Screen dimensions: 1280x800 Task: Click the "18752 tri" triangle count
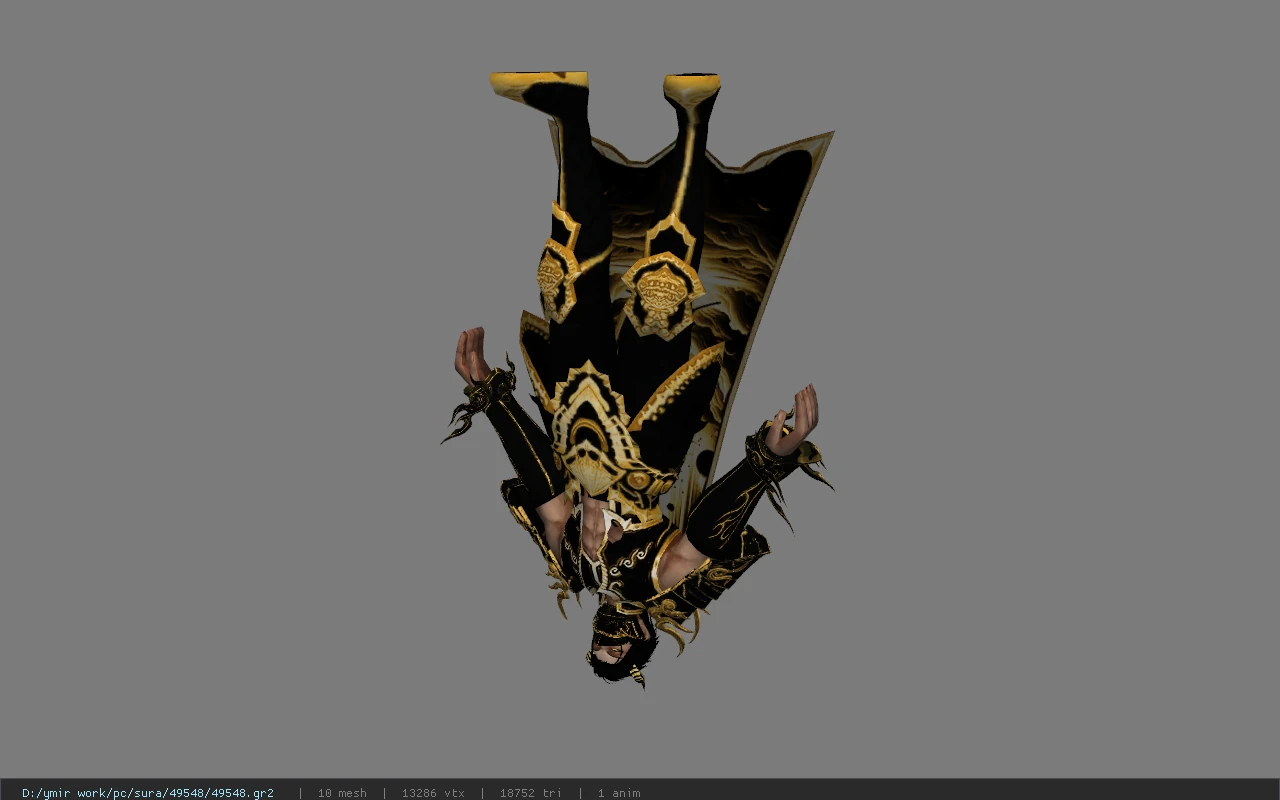point(531,793)
